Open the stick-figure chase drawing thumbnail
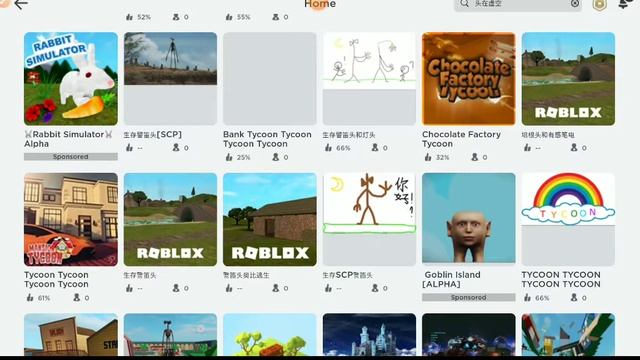Image resolution: width=640 pixels, height=360 pixels. click(x=369, y=79)
